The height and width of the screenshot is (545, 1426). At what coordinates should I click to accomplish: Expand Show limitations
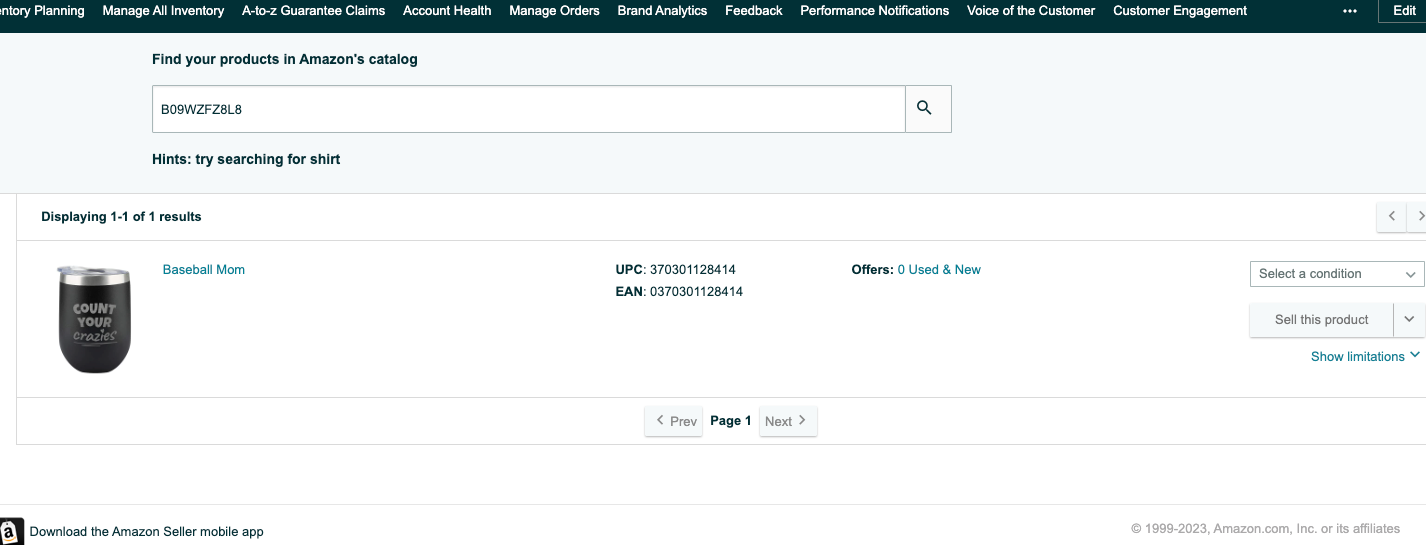[x=1365, y=357]
